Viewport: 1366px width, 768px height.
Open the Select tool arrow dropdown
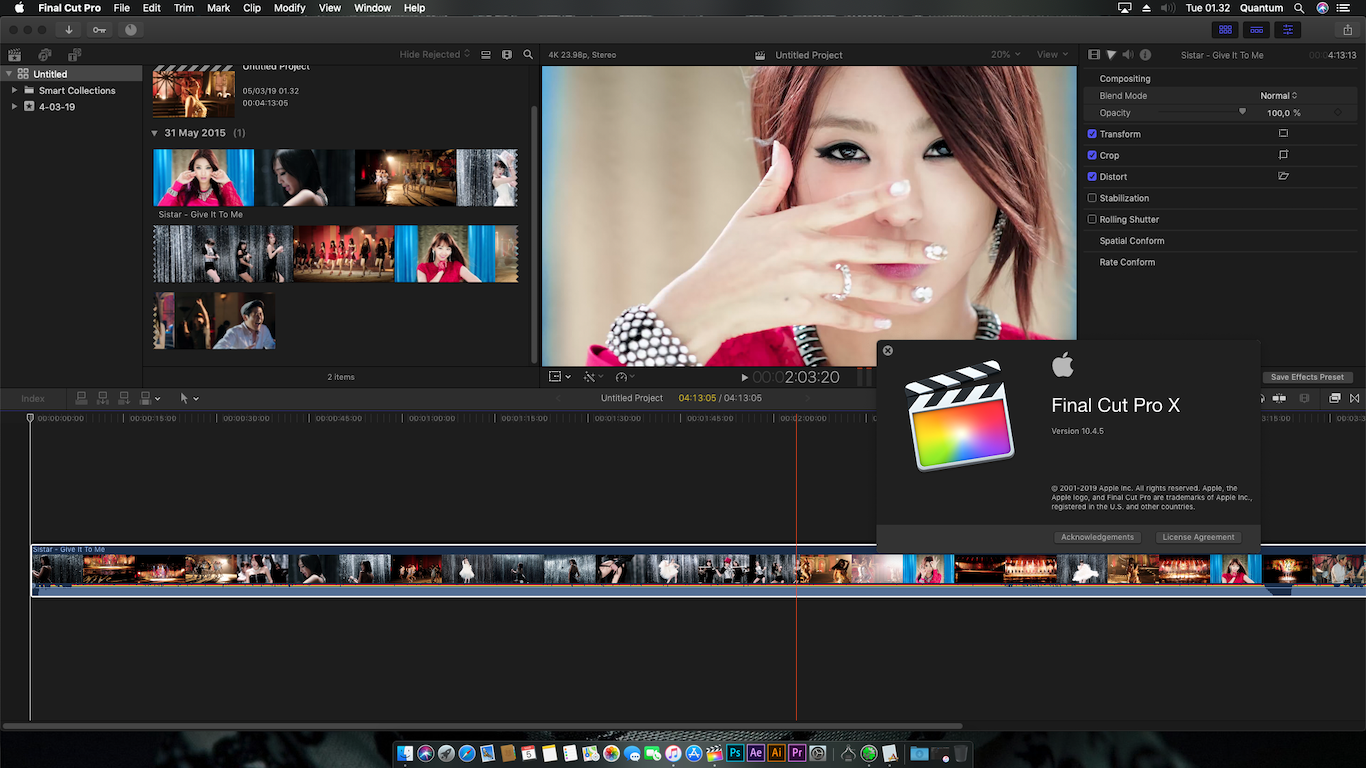click(x=189, y=398)
